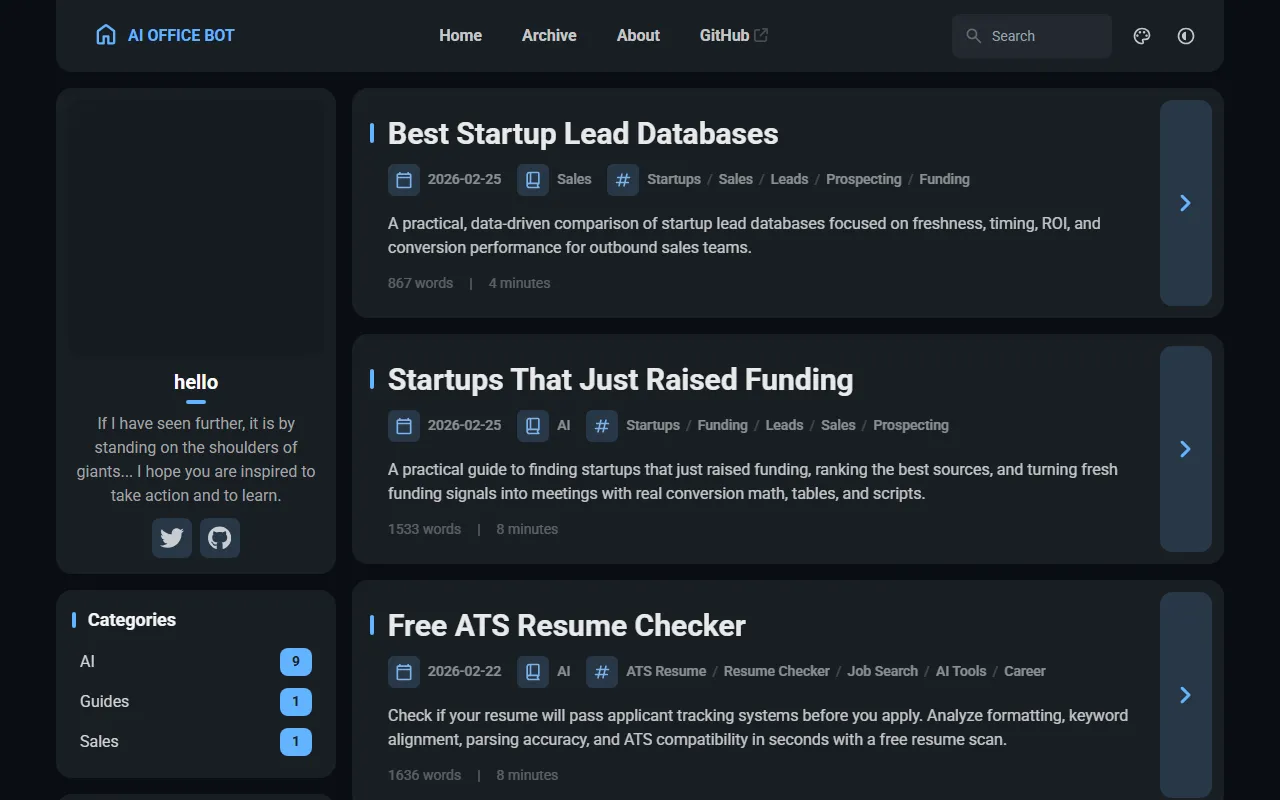The width and height of the screenshot is (1280, 800).
Task: Open the About page
Action: [x=638, y=35]
